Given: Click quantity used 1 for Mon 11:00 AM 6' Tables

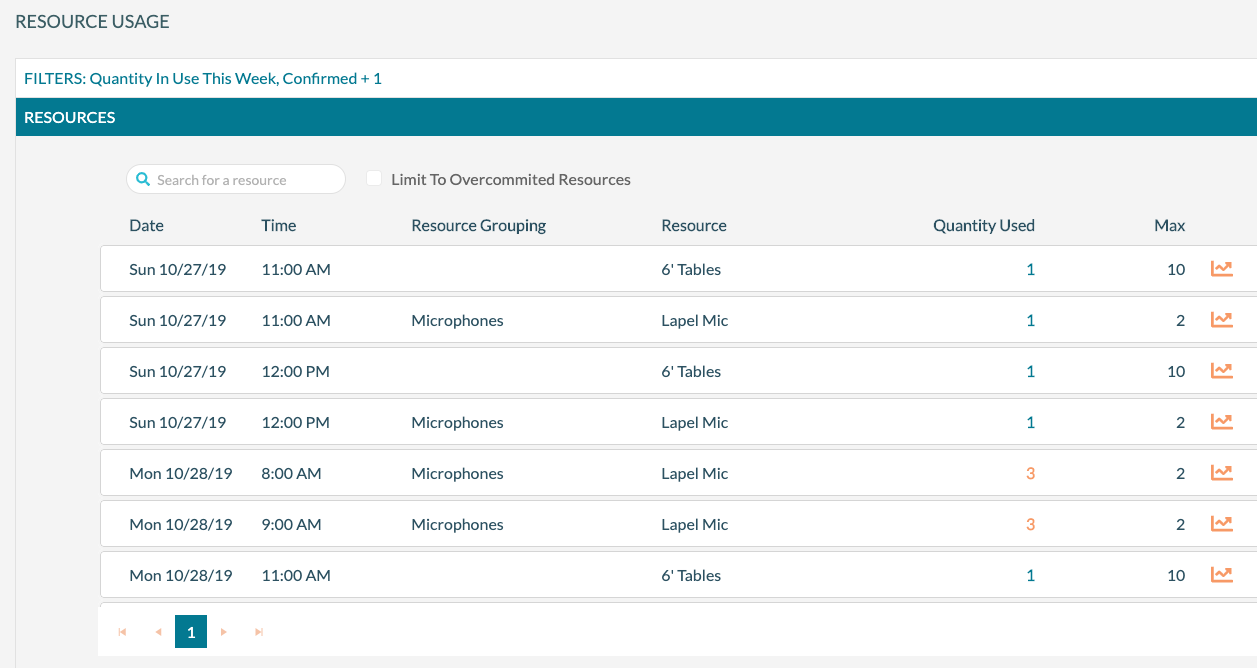Looking at the screenshot, I should tap(1030, 575).
